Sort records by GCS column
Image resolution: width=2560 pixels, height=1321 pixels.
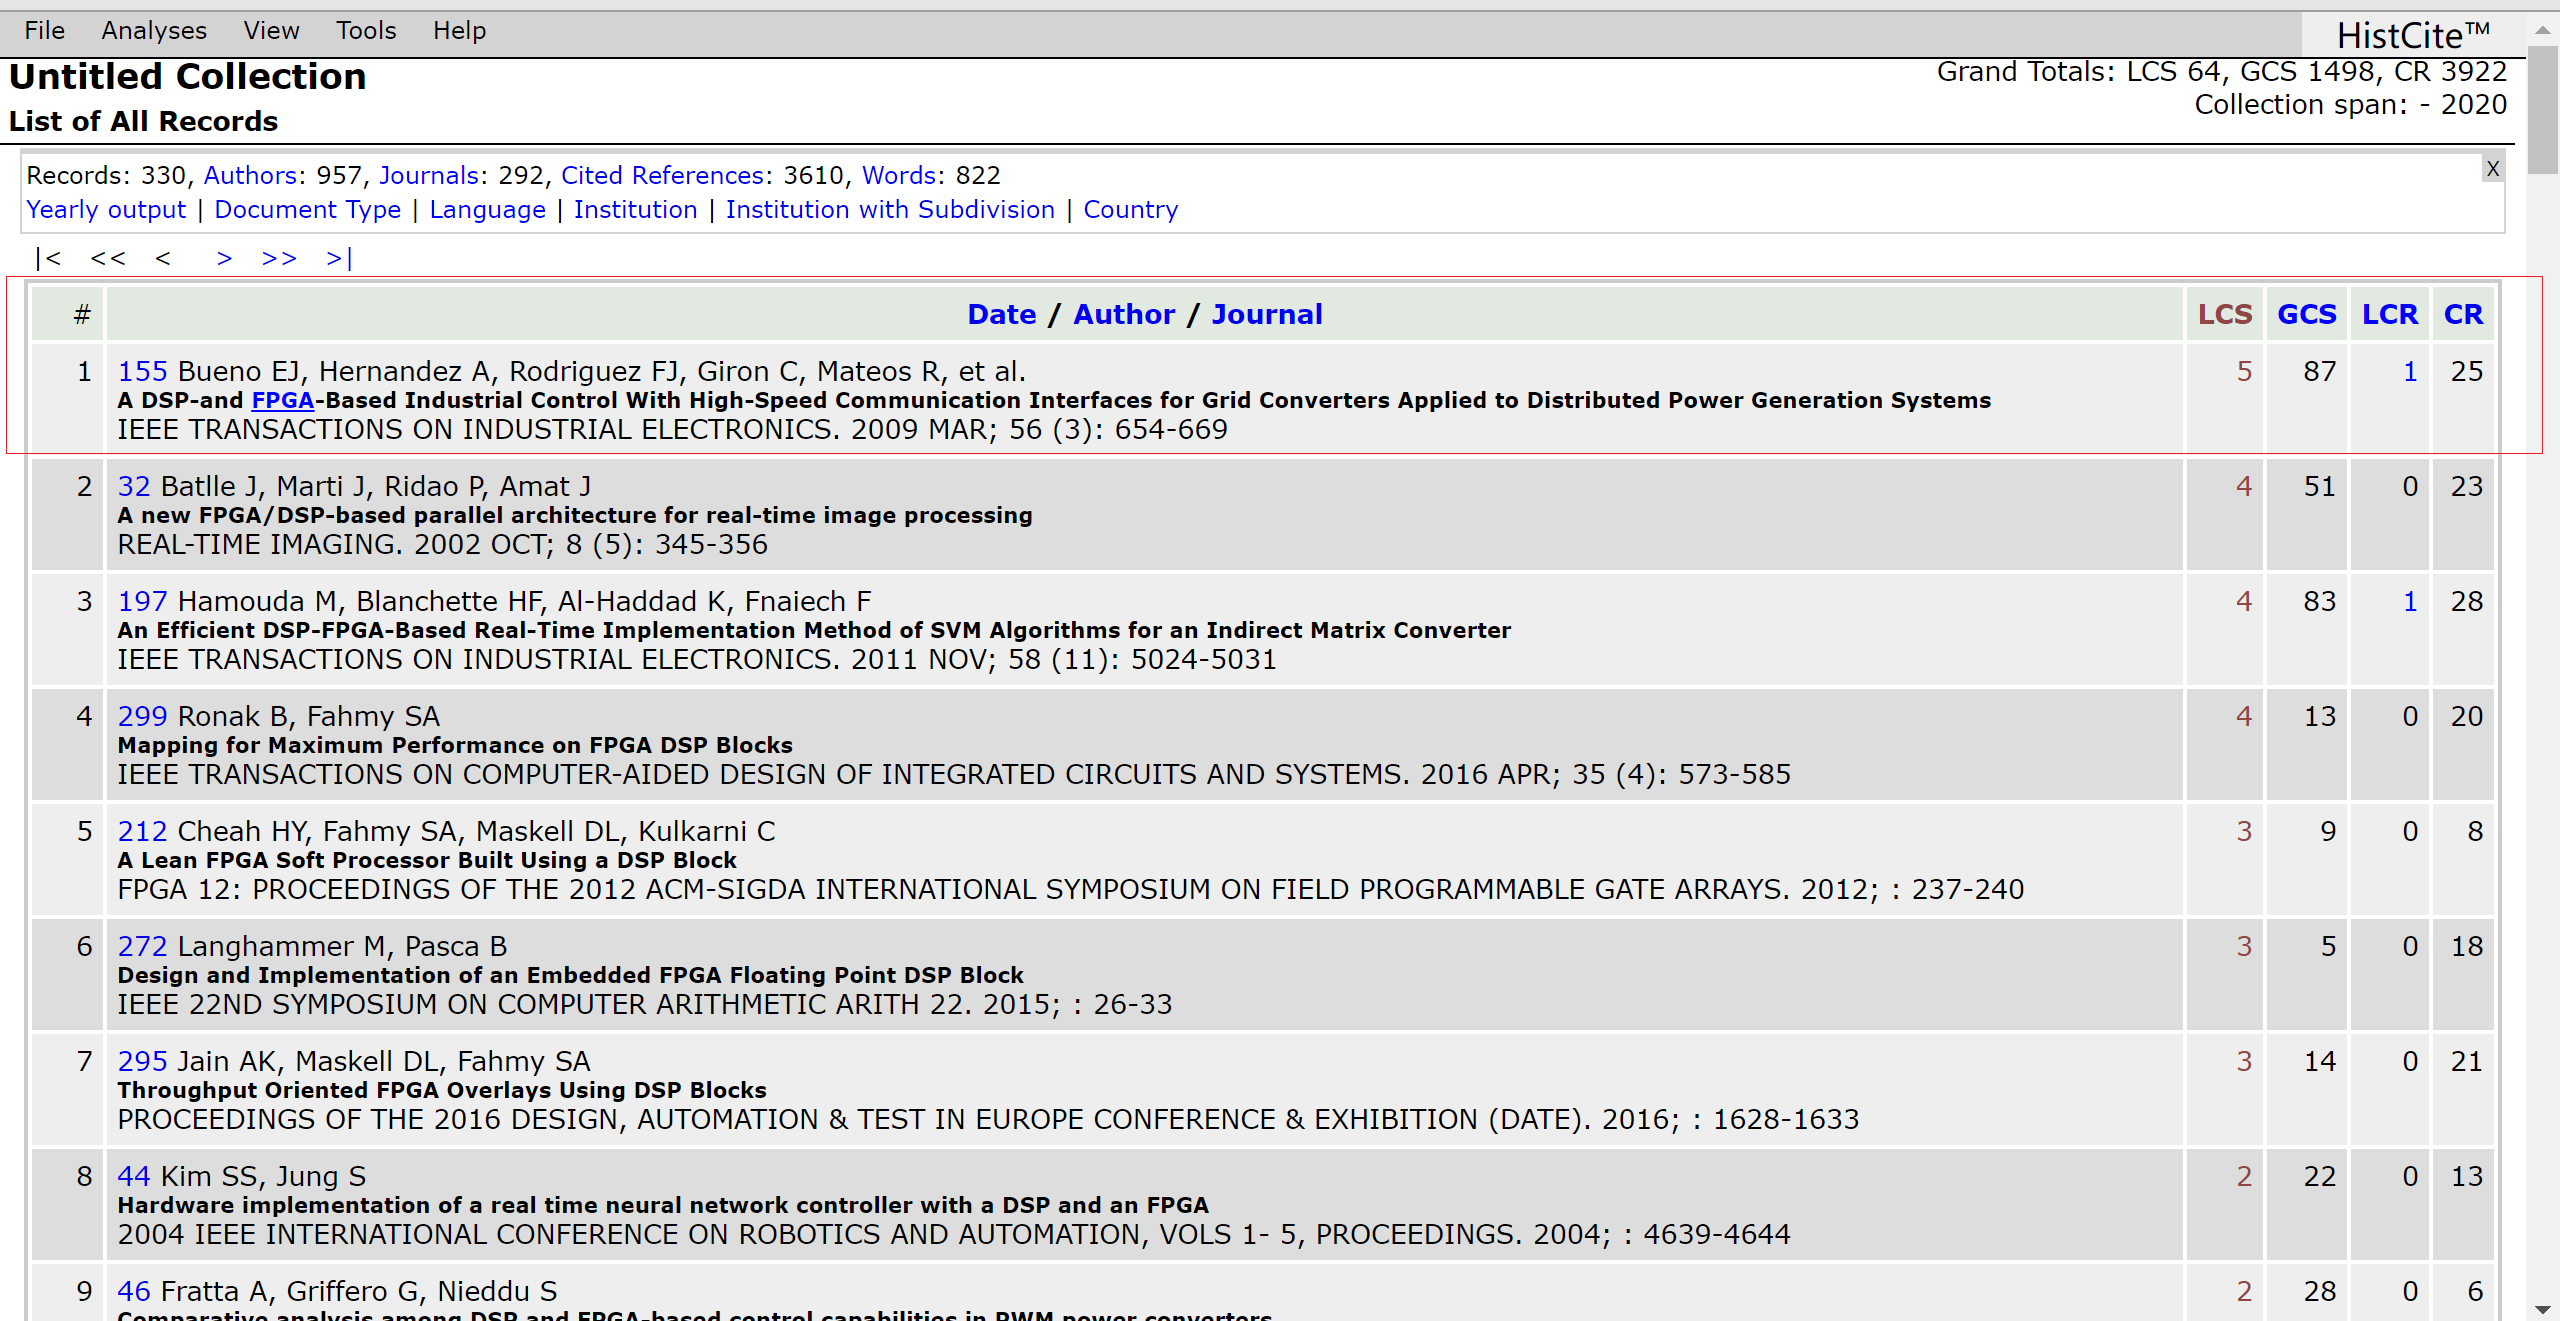[x=2306, y=314]
